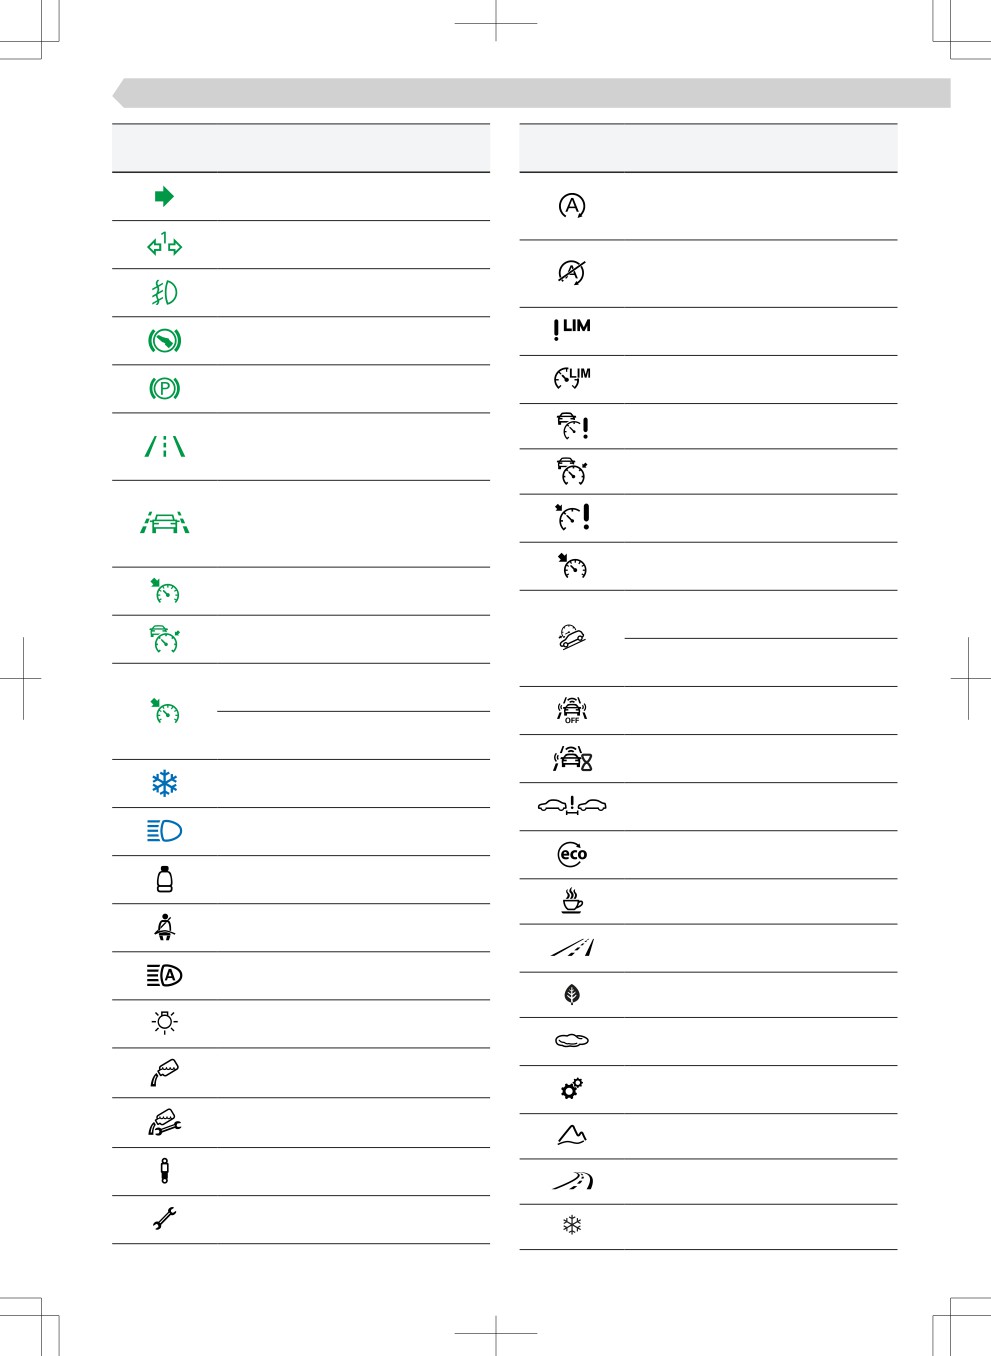Click the exclamation LIM speed limiter icon

572,329
